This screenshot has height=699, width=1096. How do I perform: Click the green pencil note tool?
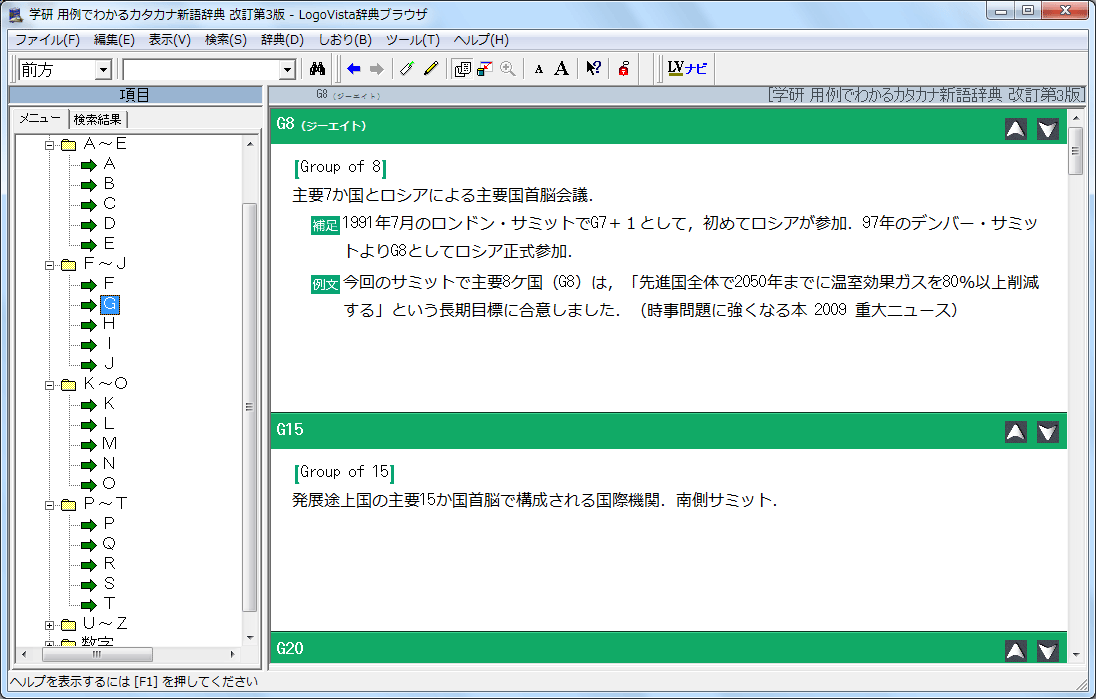[x=406, y=69]
